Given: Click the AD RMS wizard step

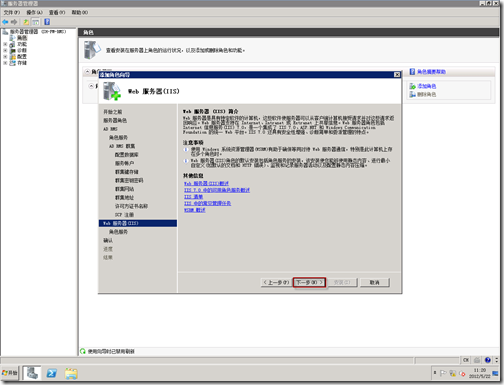Looking at the screenshot, I should 110,129.
